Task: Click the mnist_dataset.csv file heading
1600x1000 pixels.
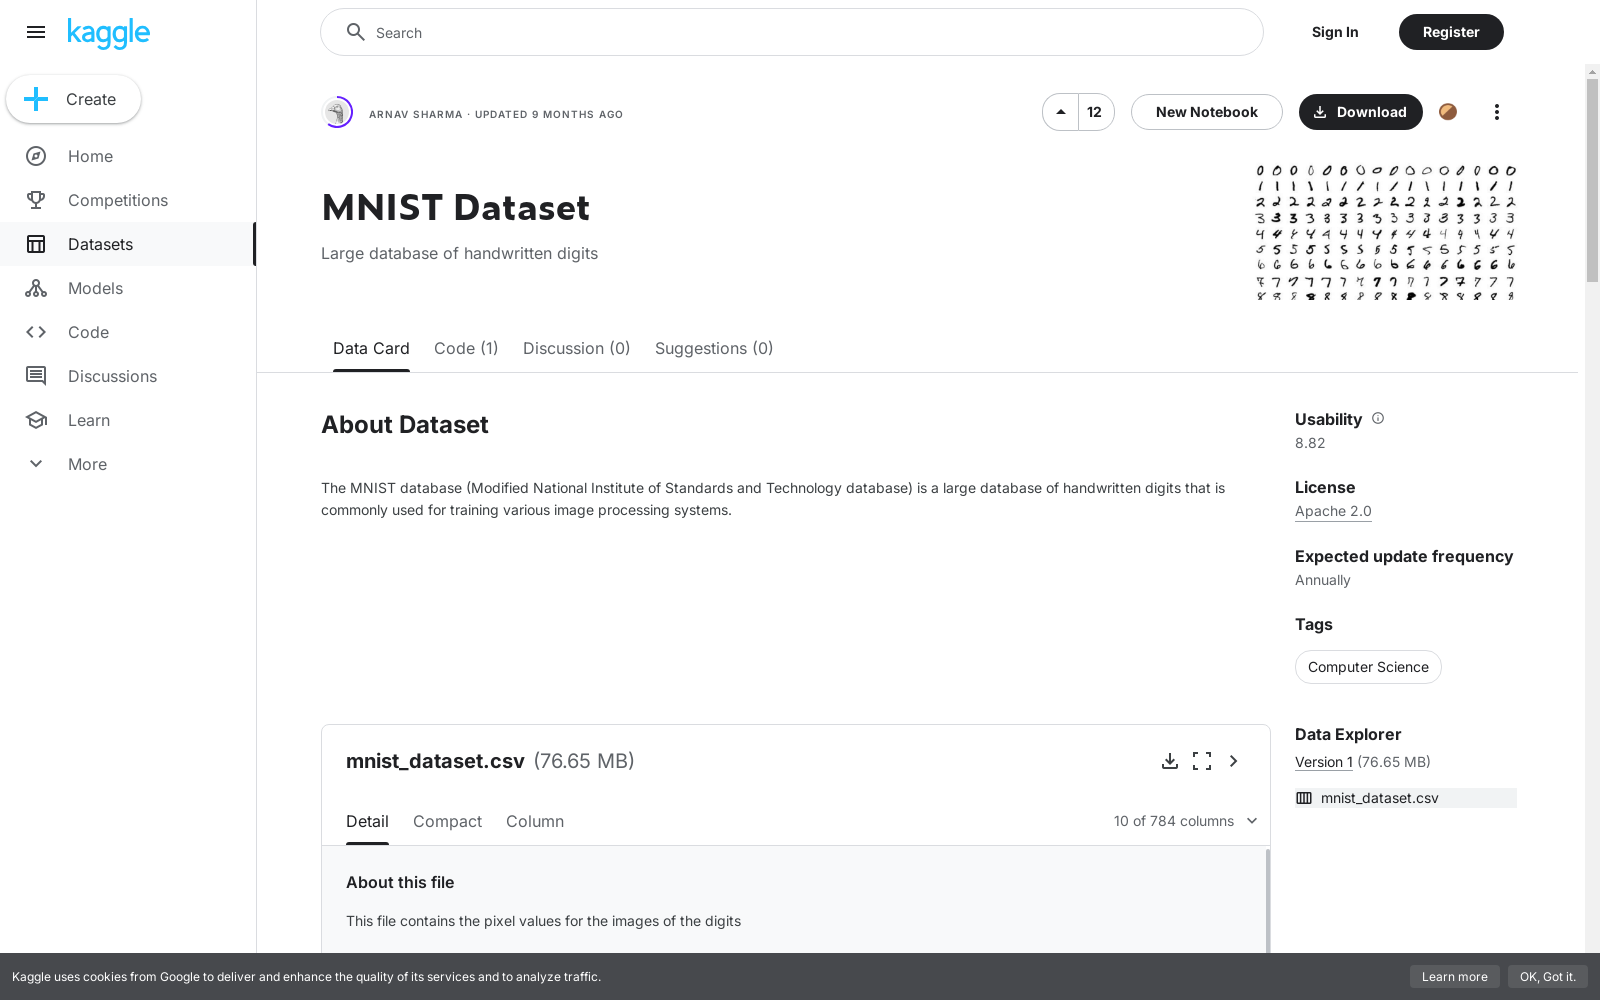Action: pyautogui.click(x=435, y=761)
